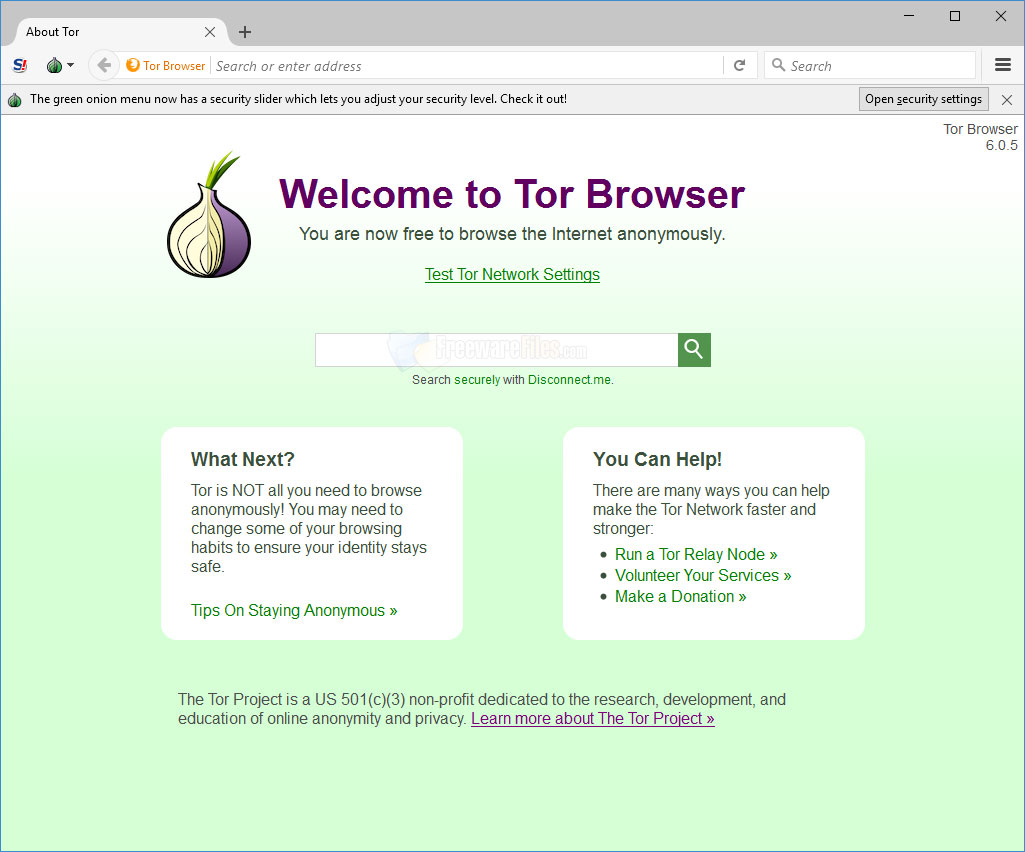Maximize the browser window
Image resolution: width=1025 pixels, height=852 pixels.
[955, 16]
